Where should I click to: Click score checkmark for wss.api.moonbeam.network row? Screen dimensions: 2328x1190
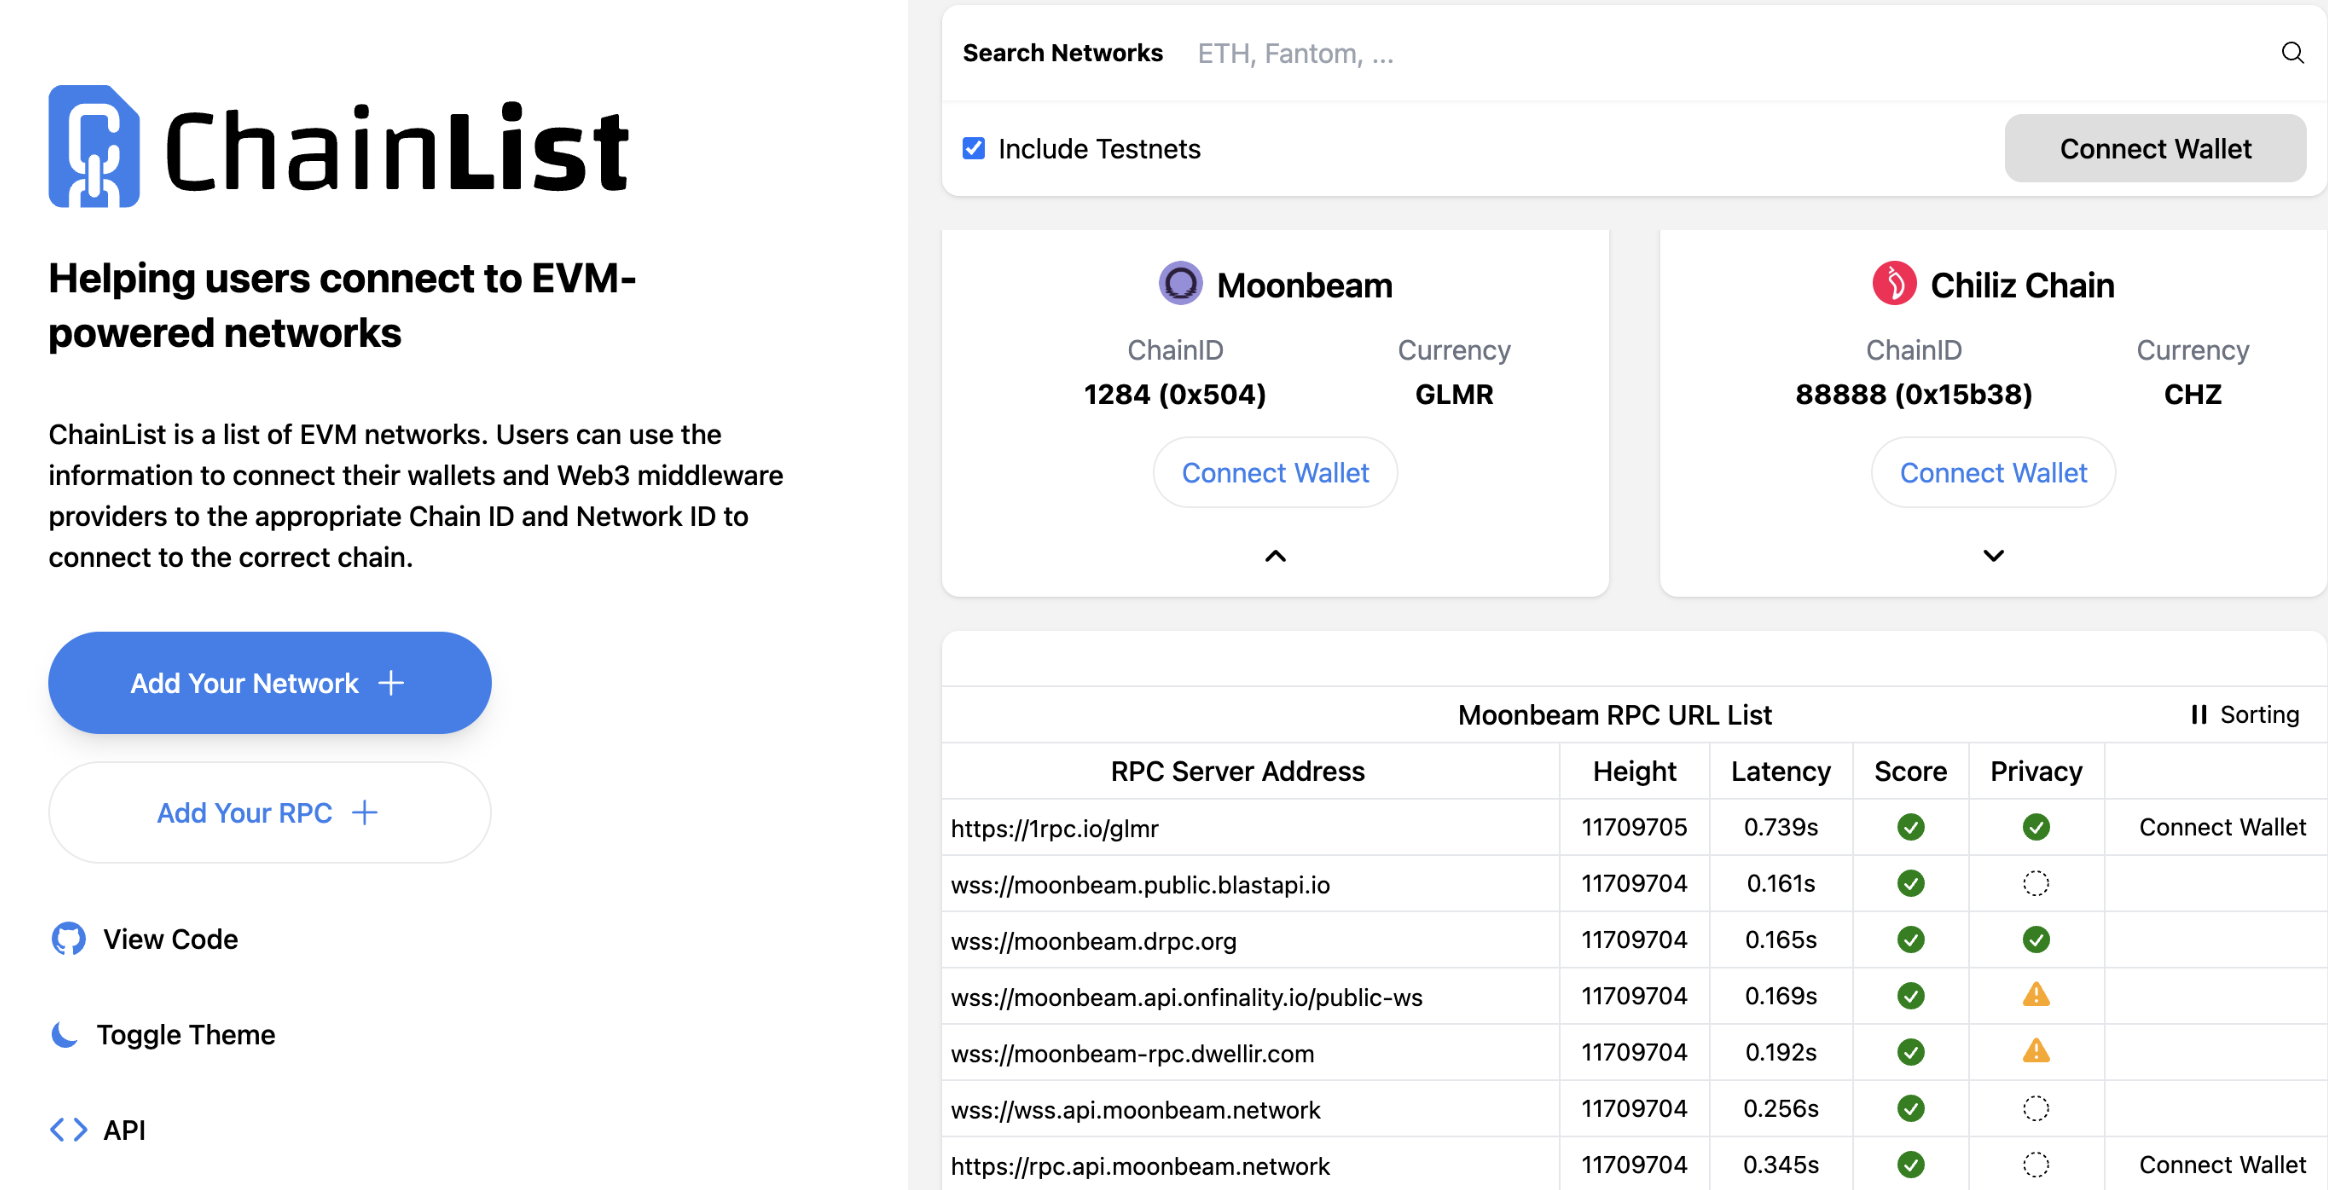coord(1910,1108)
